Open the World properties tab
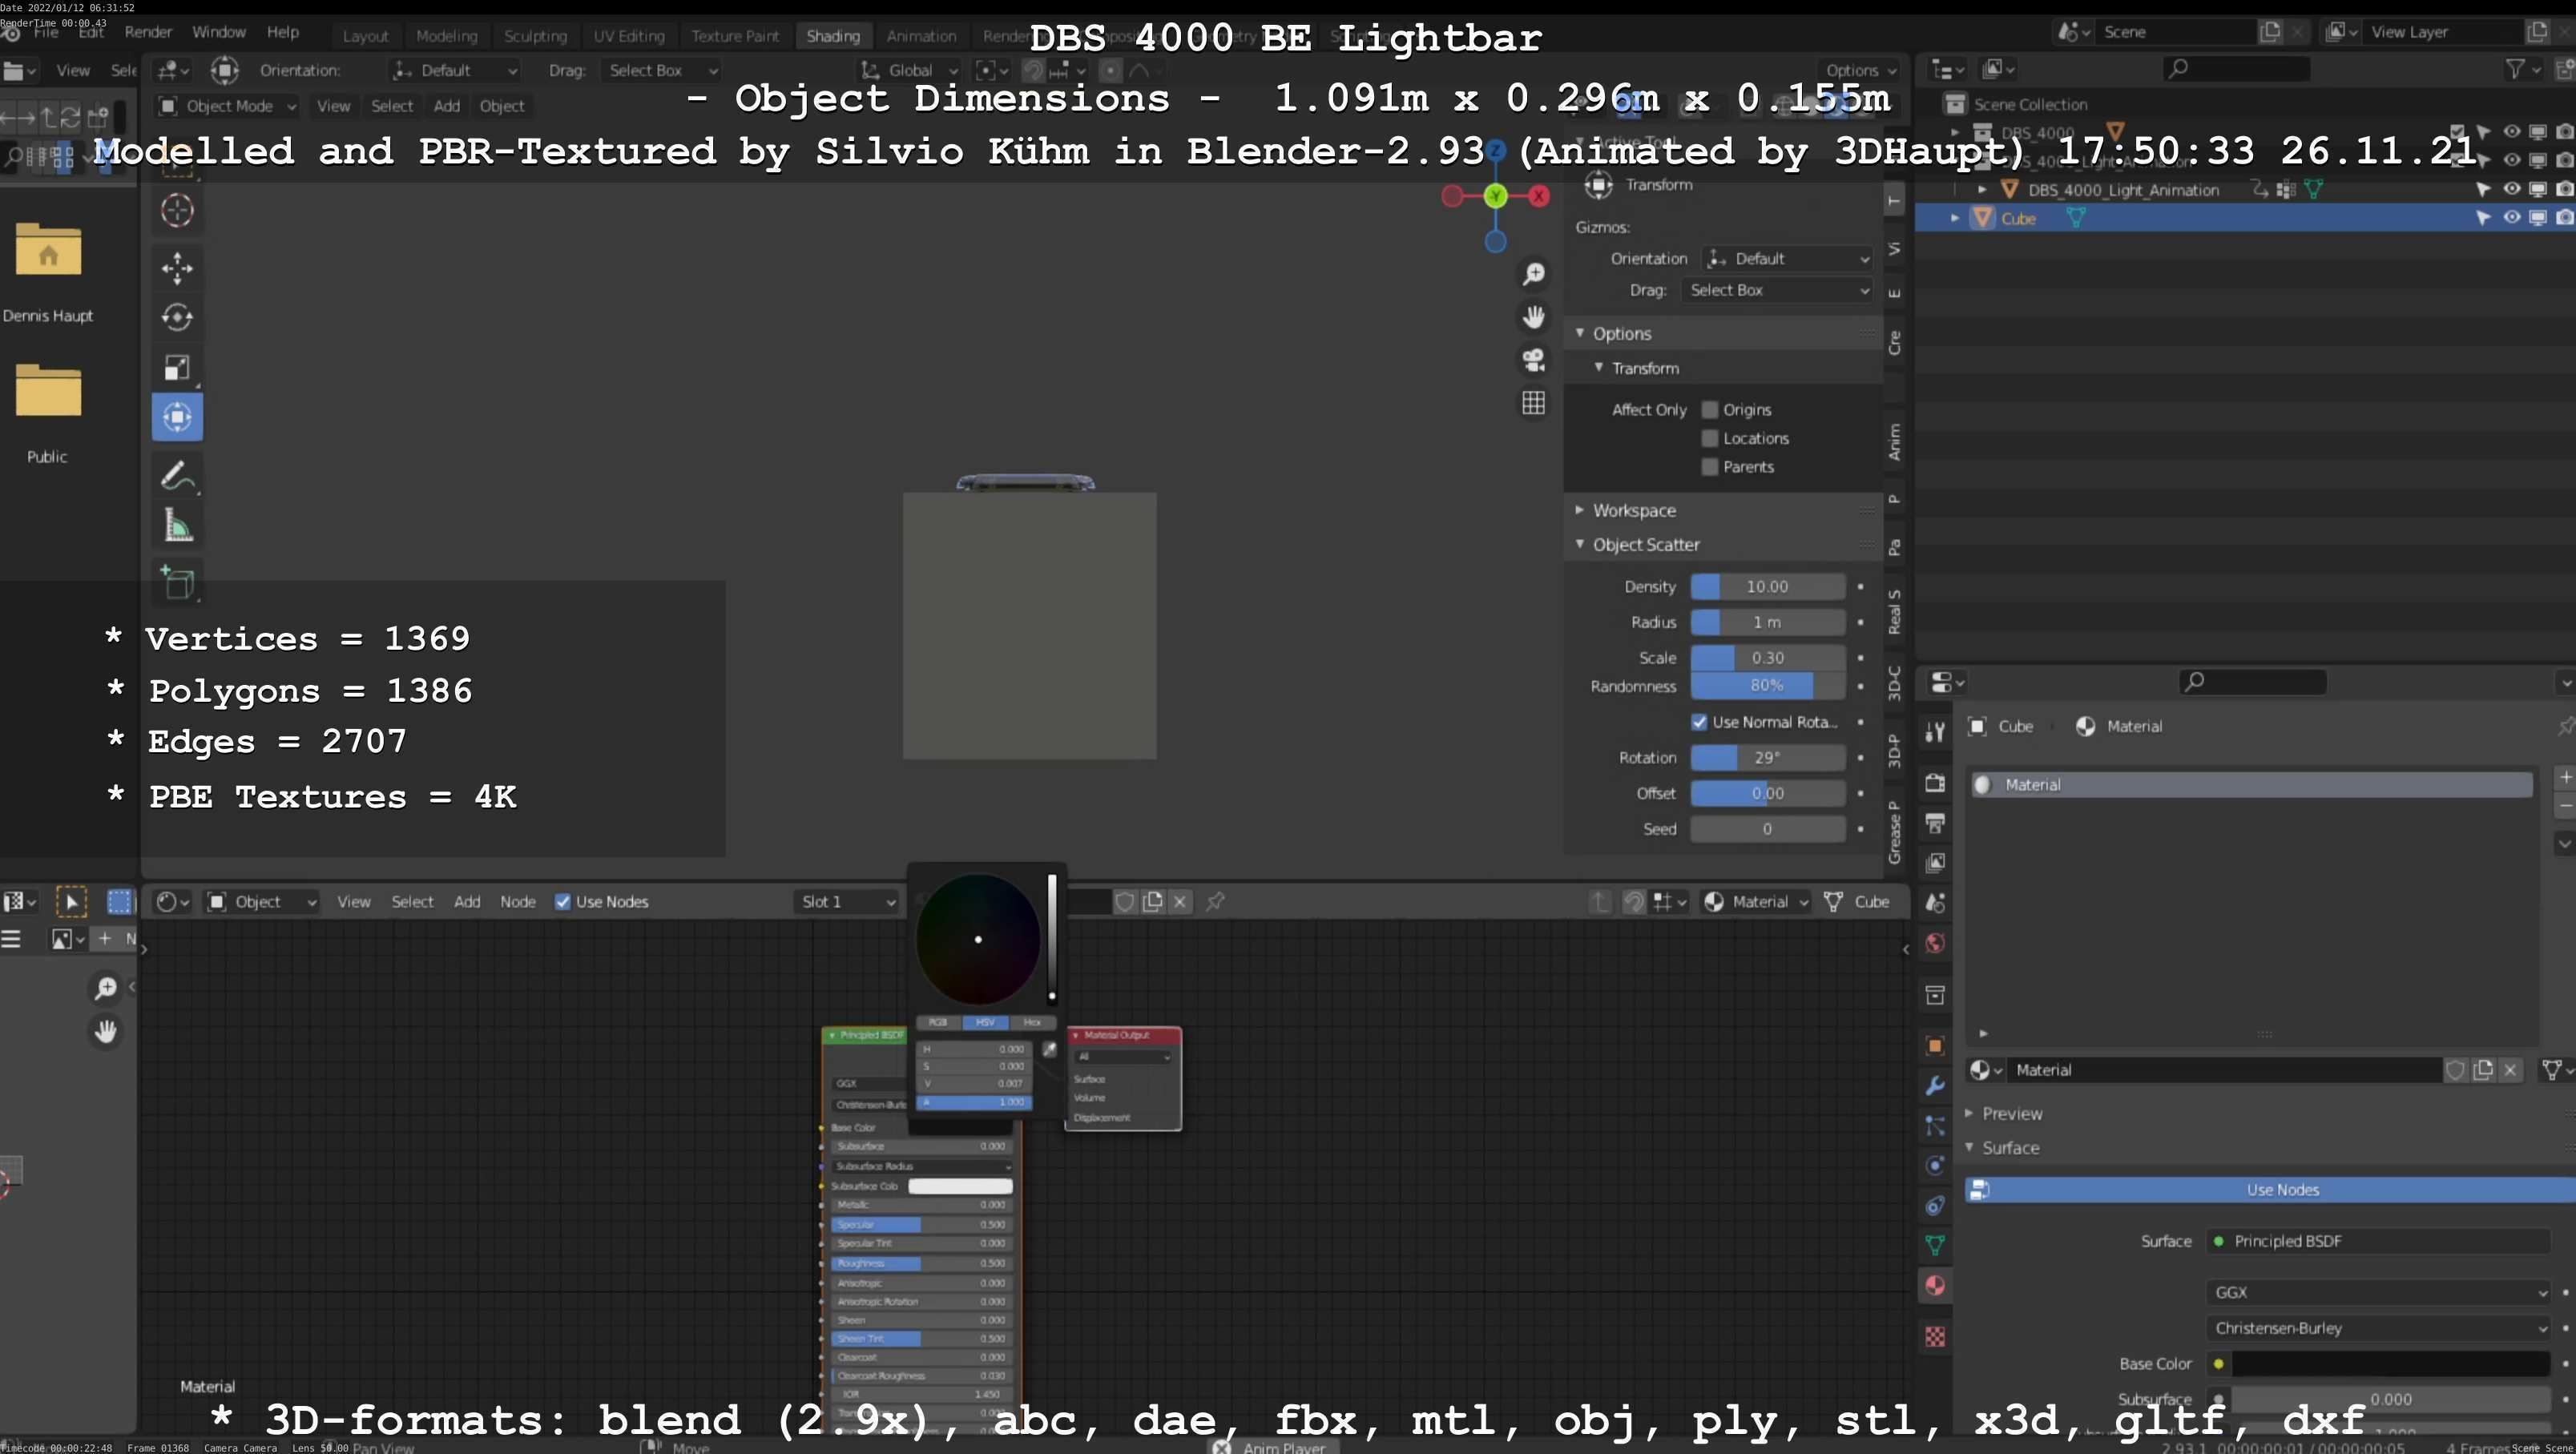2576x1454 pixels. [x=1935, y=943]
